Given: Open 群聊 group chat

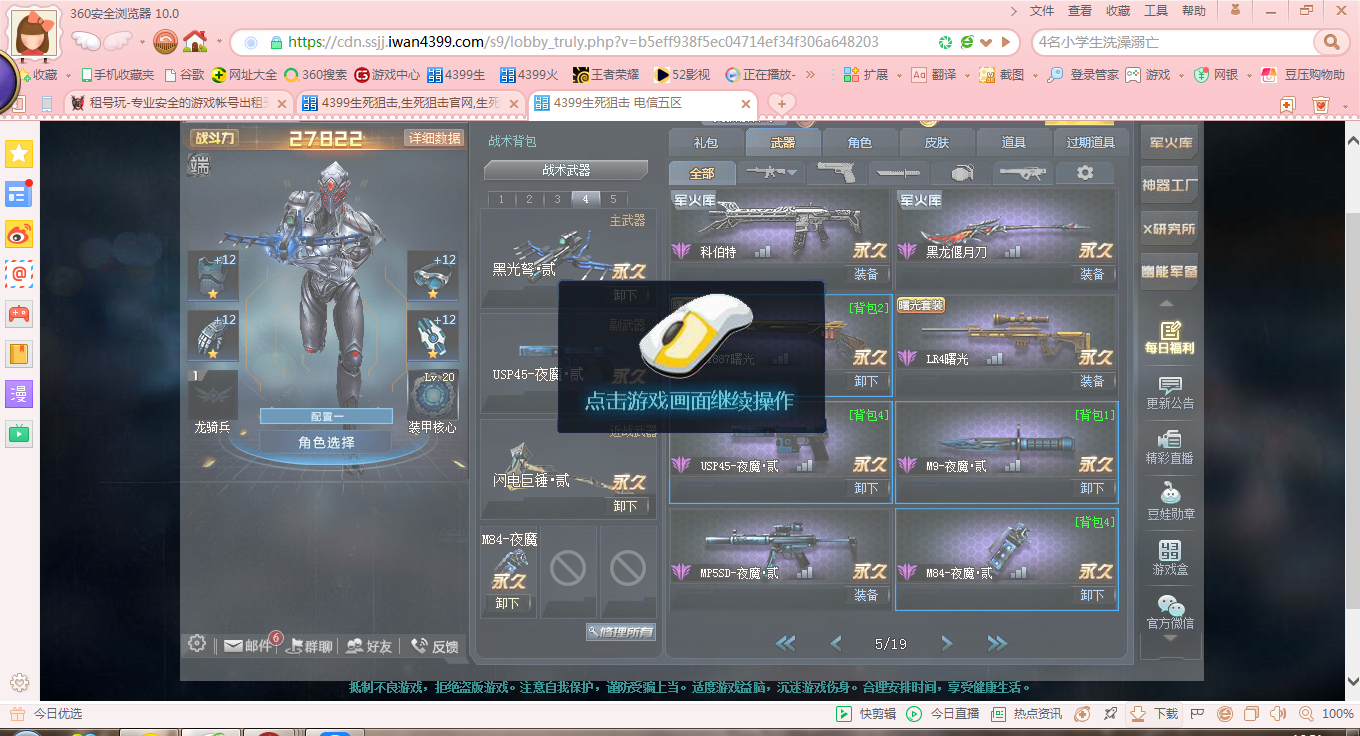Looking at the screenshot, I should [309, 646].
